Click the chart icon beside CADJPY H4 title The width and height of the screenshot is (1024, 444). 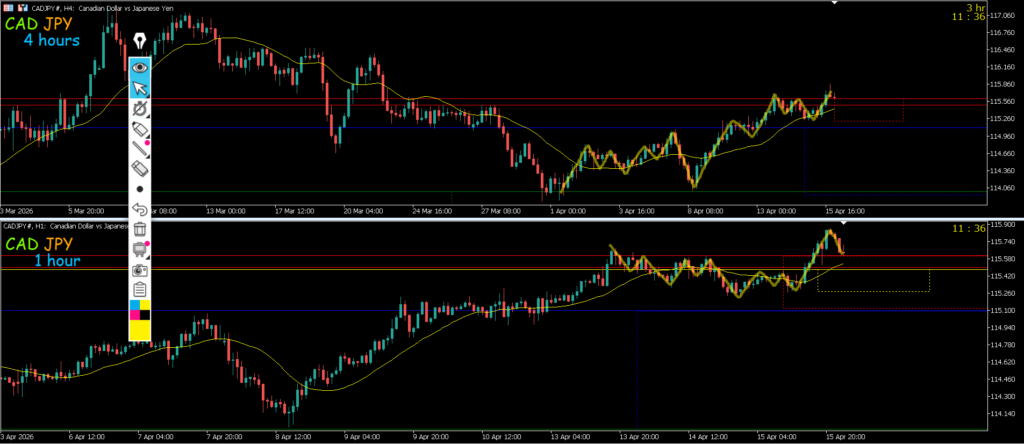point(23,7)
